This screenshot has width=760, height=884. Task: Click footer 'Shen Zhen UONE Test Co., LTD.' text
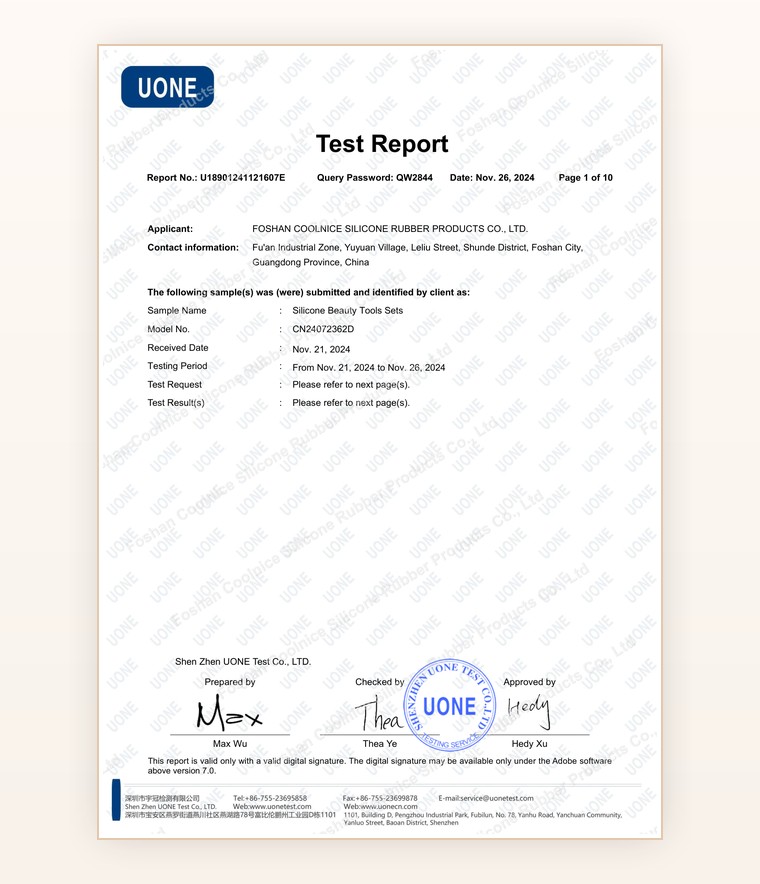pyautogui.click(x=171, y=807)
